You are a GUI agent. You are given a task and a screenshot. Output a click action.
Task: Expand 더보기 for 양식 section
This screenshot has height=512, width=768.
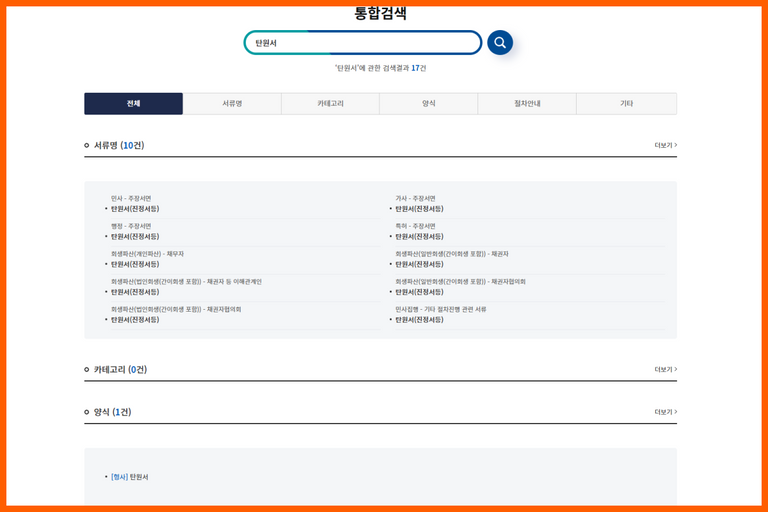(665, 412)
